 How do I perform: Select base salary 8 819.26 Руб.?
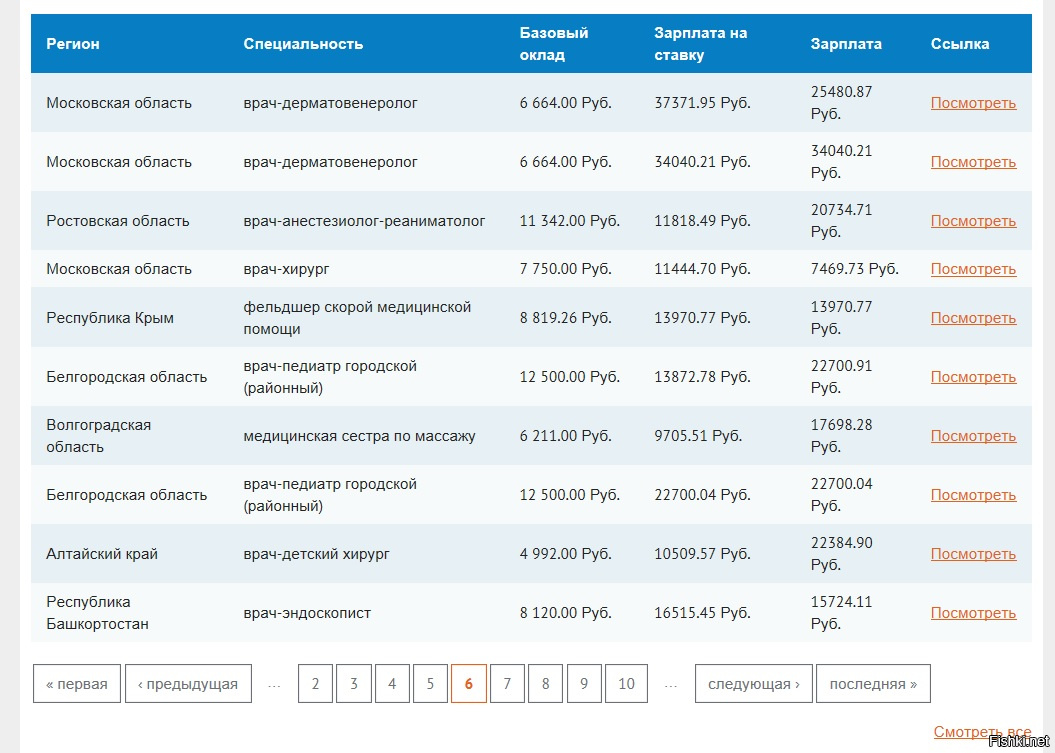pos(565,318)
